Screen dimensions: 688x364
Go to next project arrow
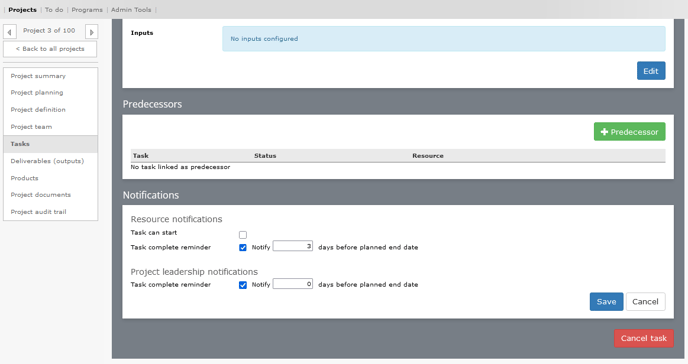pos(91,32)
